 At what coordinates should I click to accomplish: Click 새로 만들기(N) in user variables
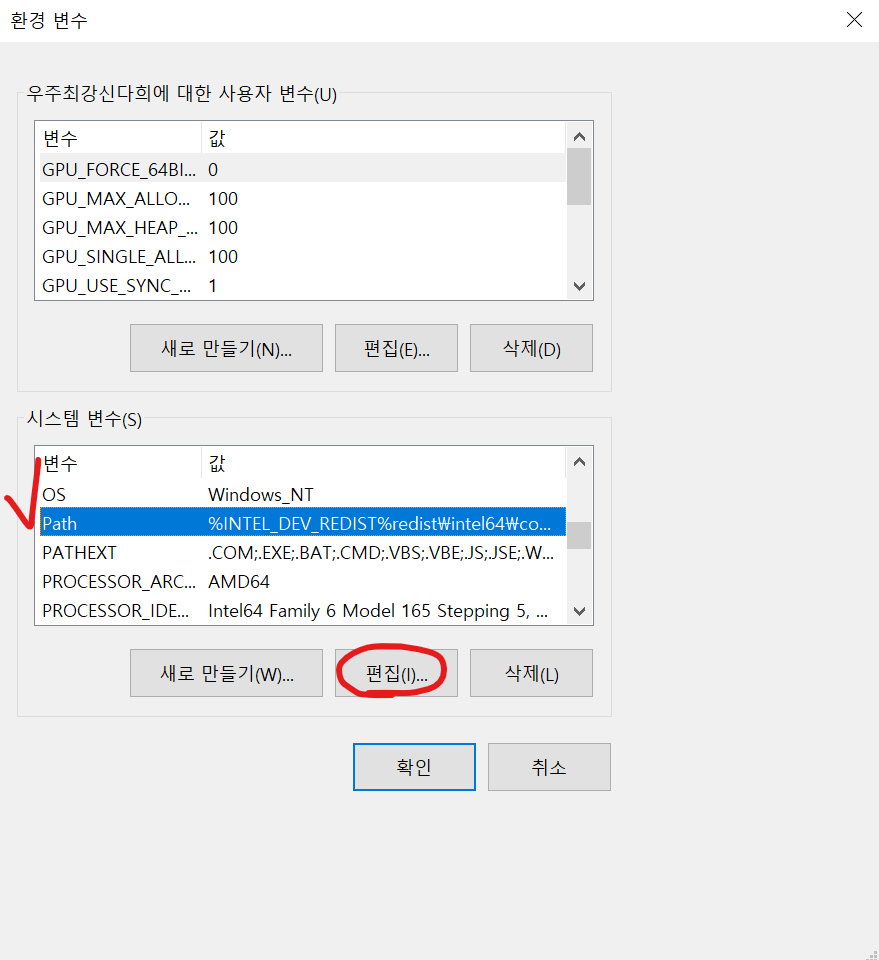(226, 348)
